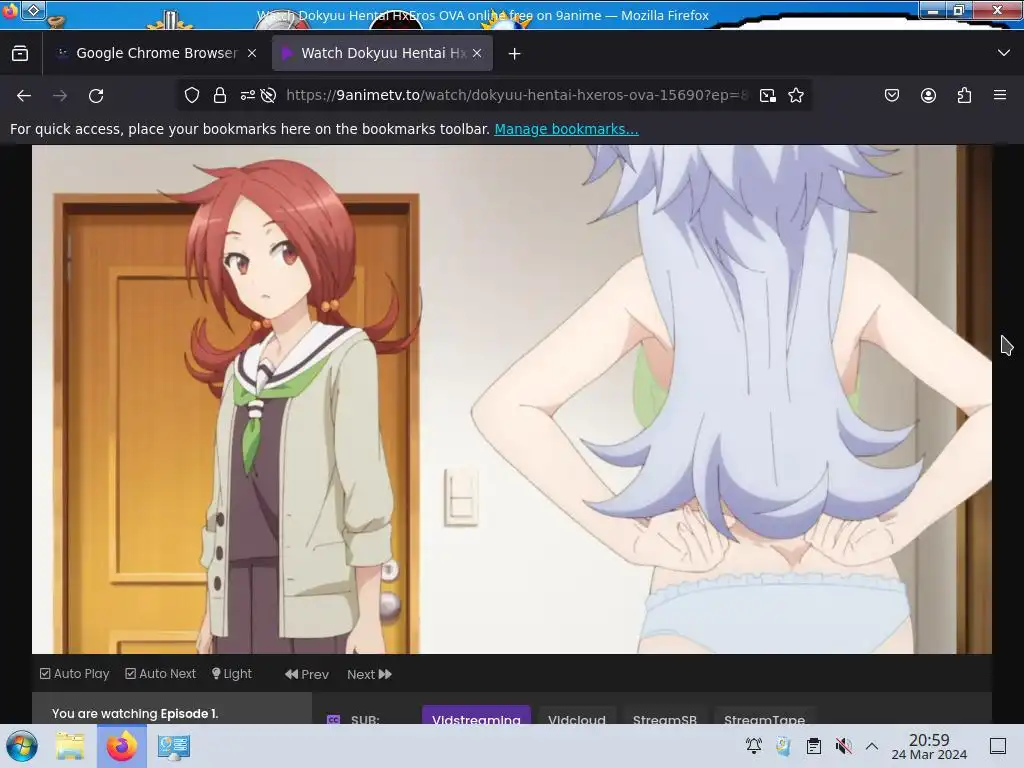Open the clock showing 20:59

(x=929, y=746)
